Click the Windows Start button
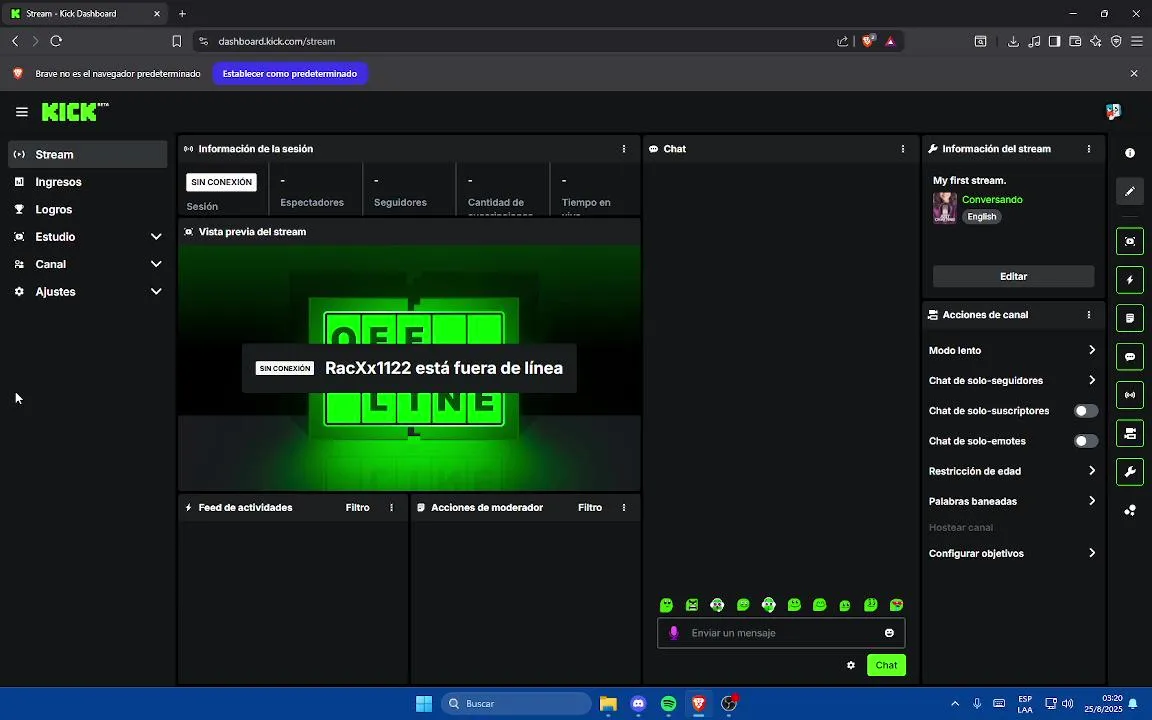 [x=424, y=703]
